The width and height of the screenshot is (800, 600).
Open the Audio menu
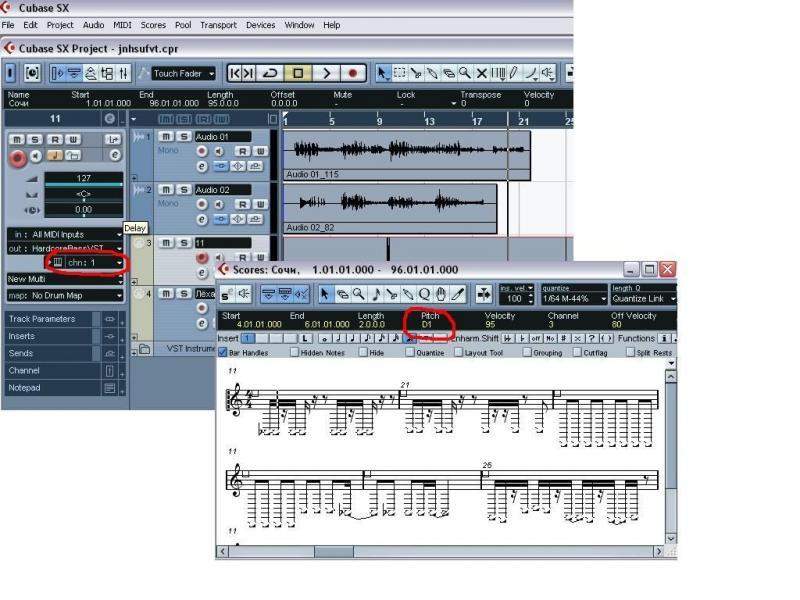[93, 25]
